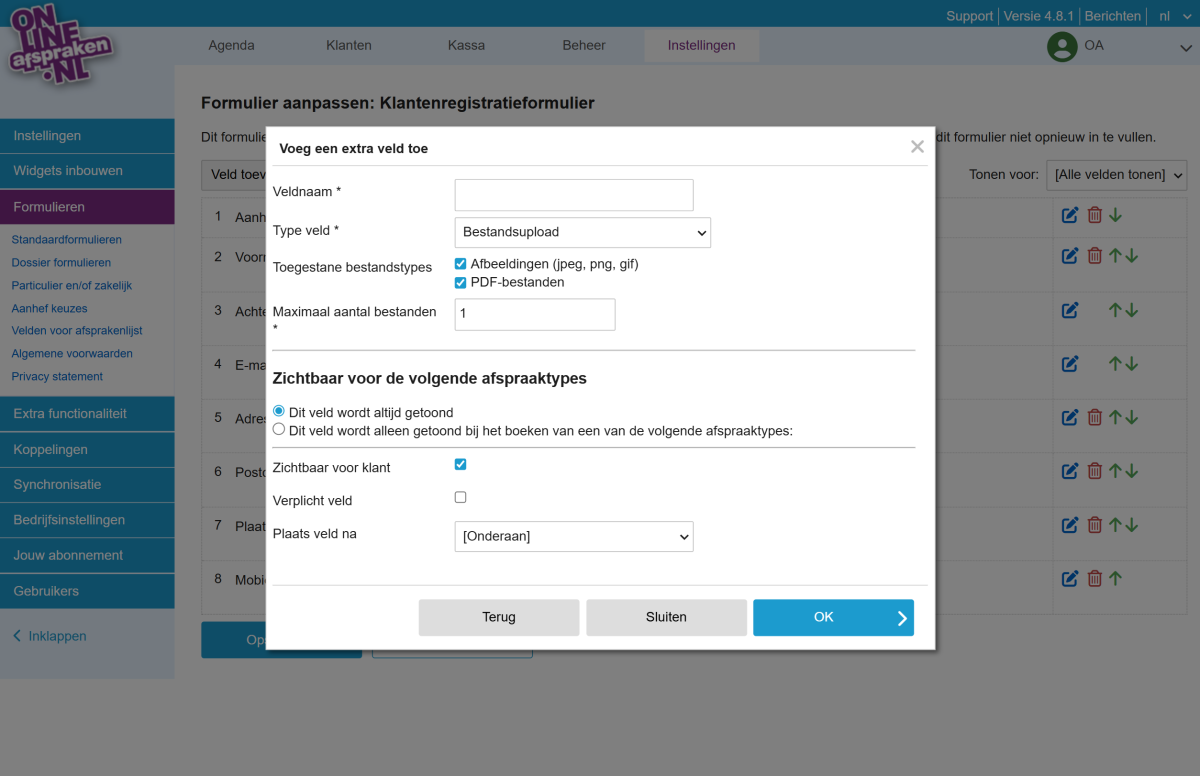1200x776 pixels.
Task: Move field row 8 up with arrow
Action: [x=1116, y=578]
